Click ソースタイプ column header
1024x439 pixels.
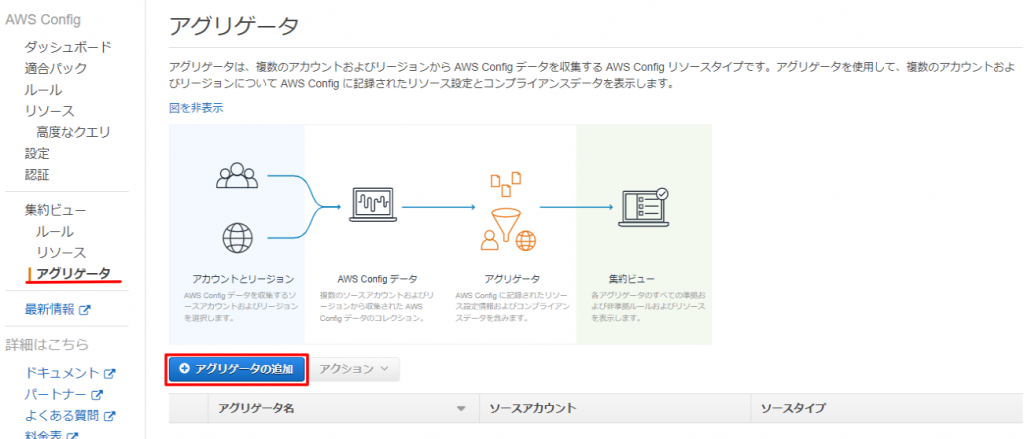888,408
